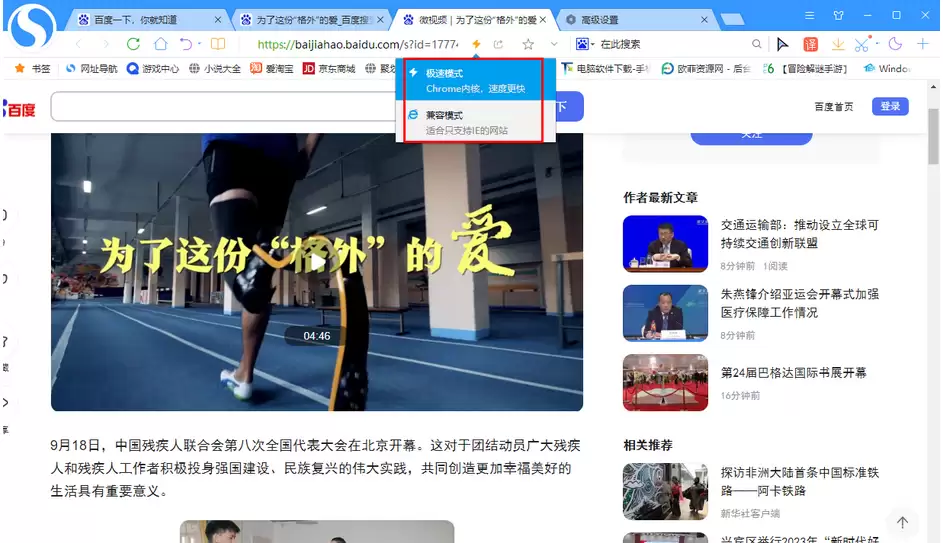Viewport: 943px width, 543px height.
Task: Click the Sogou browser logo
Action: point(33,26)
